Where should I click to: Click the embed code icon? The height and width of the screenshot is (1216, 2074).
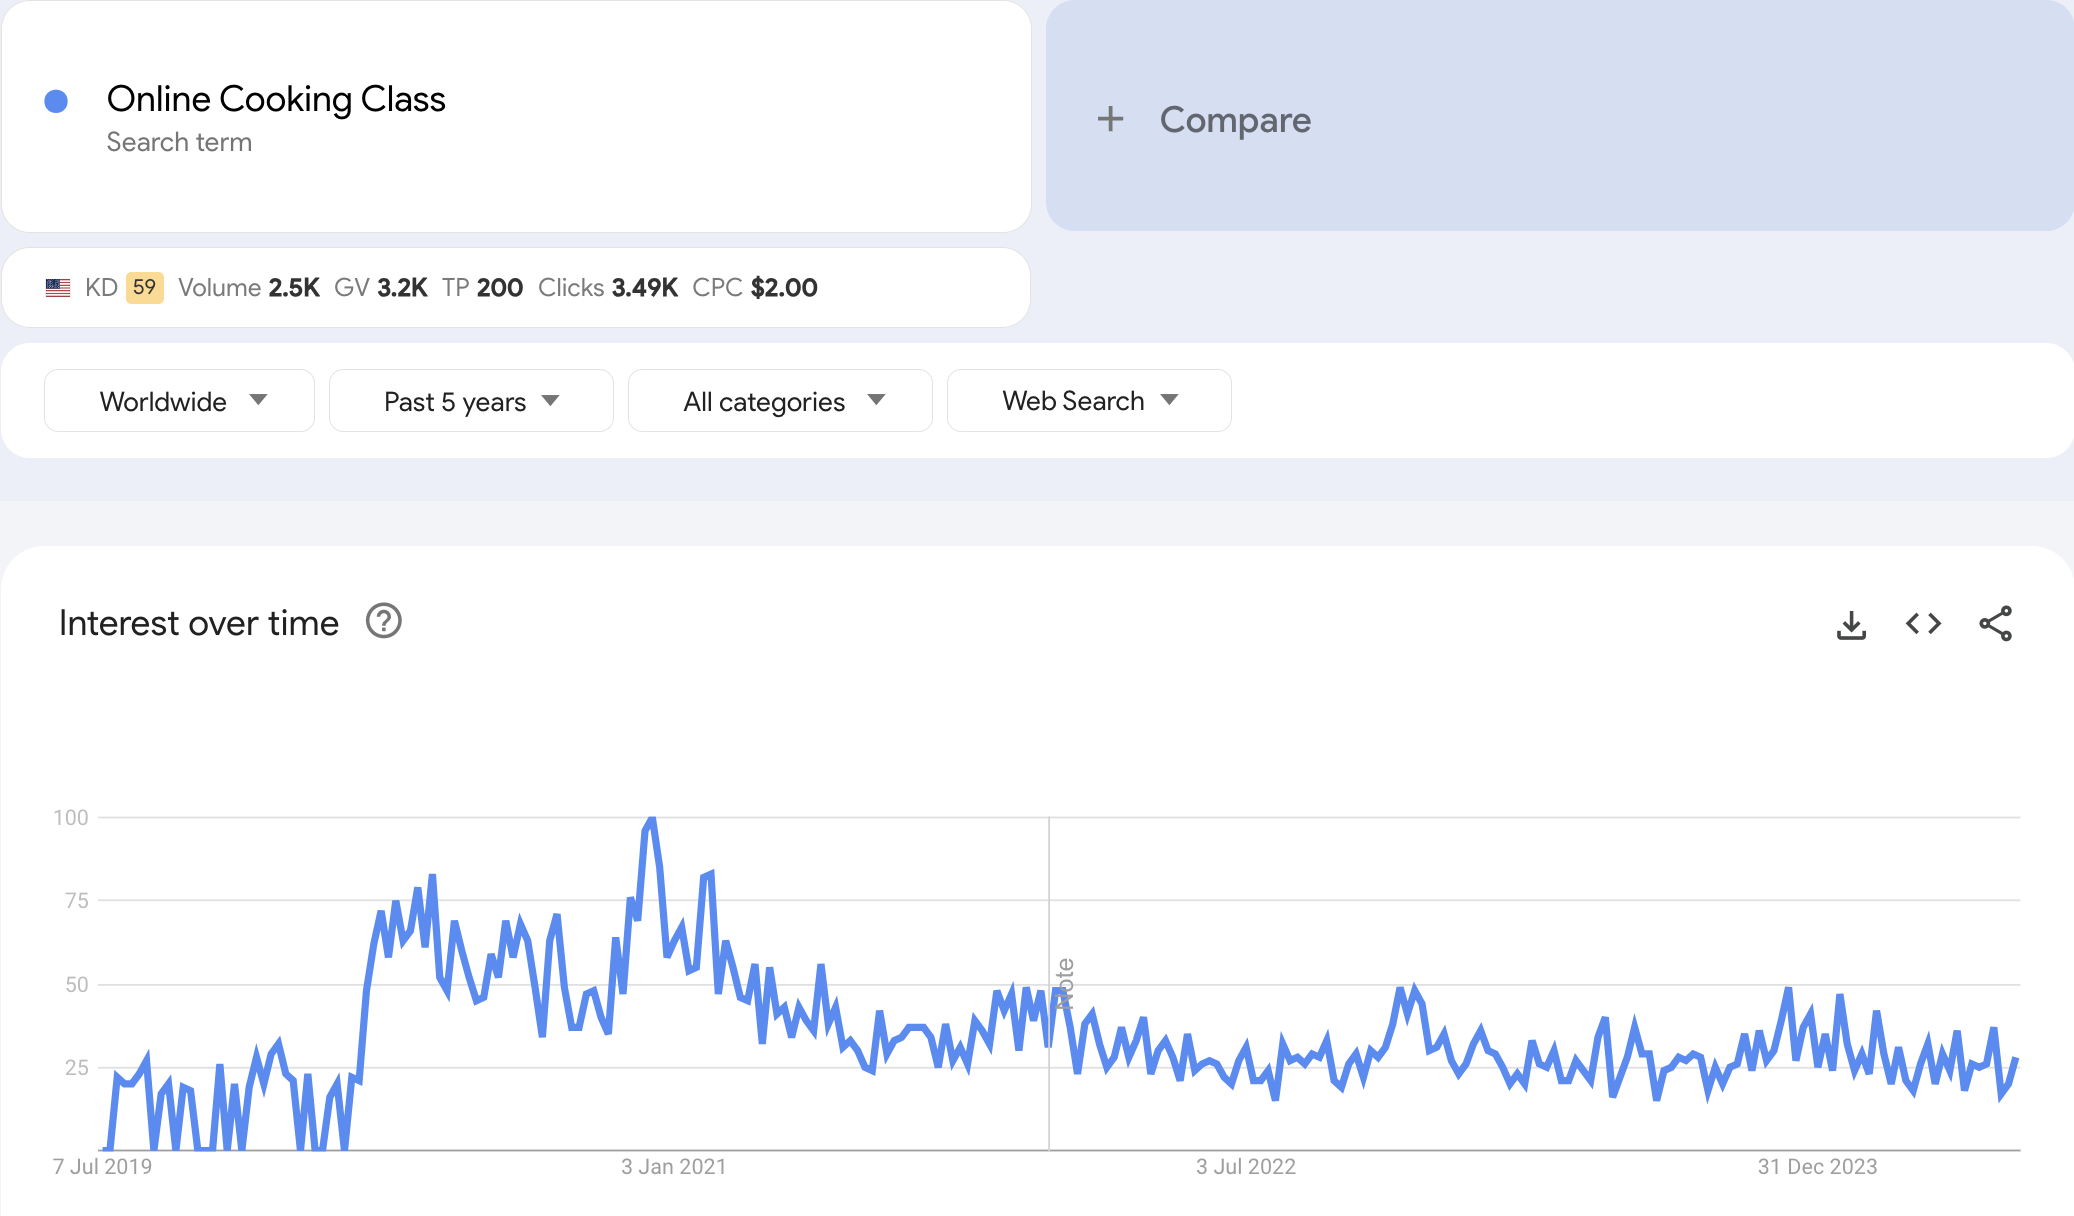1923,624
